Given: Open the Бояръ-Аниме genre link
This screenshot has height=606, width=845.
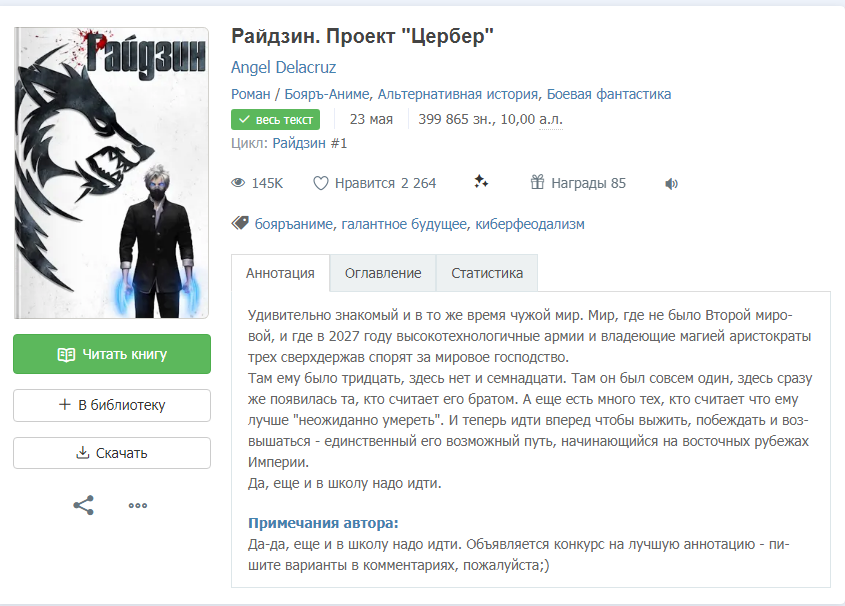Looking at the screenshot, I should click(x=327, y=94).
